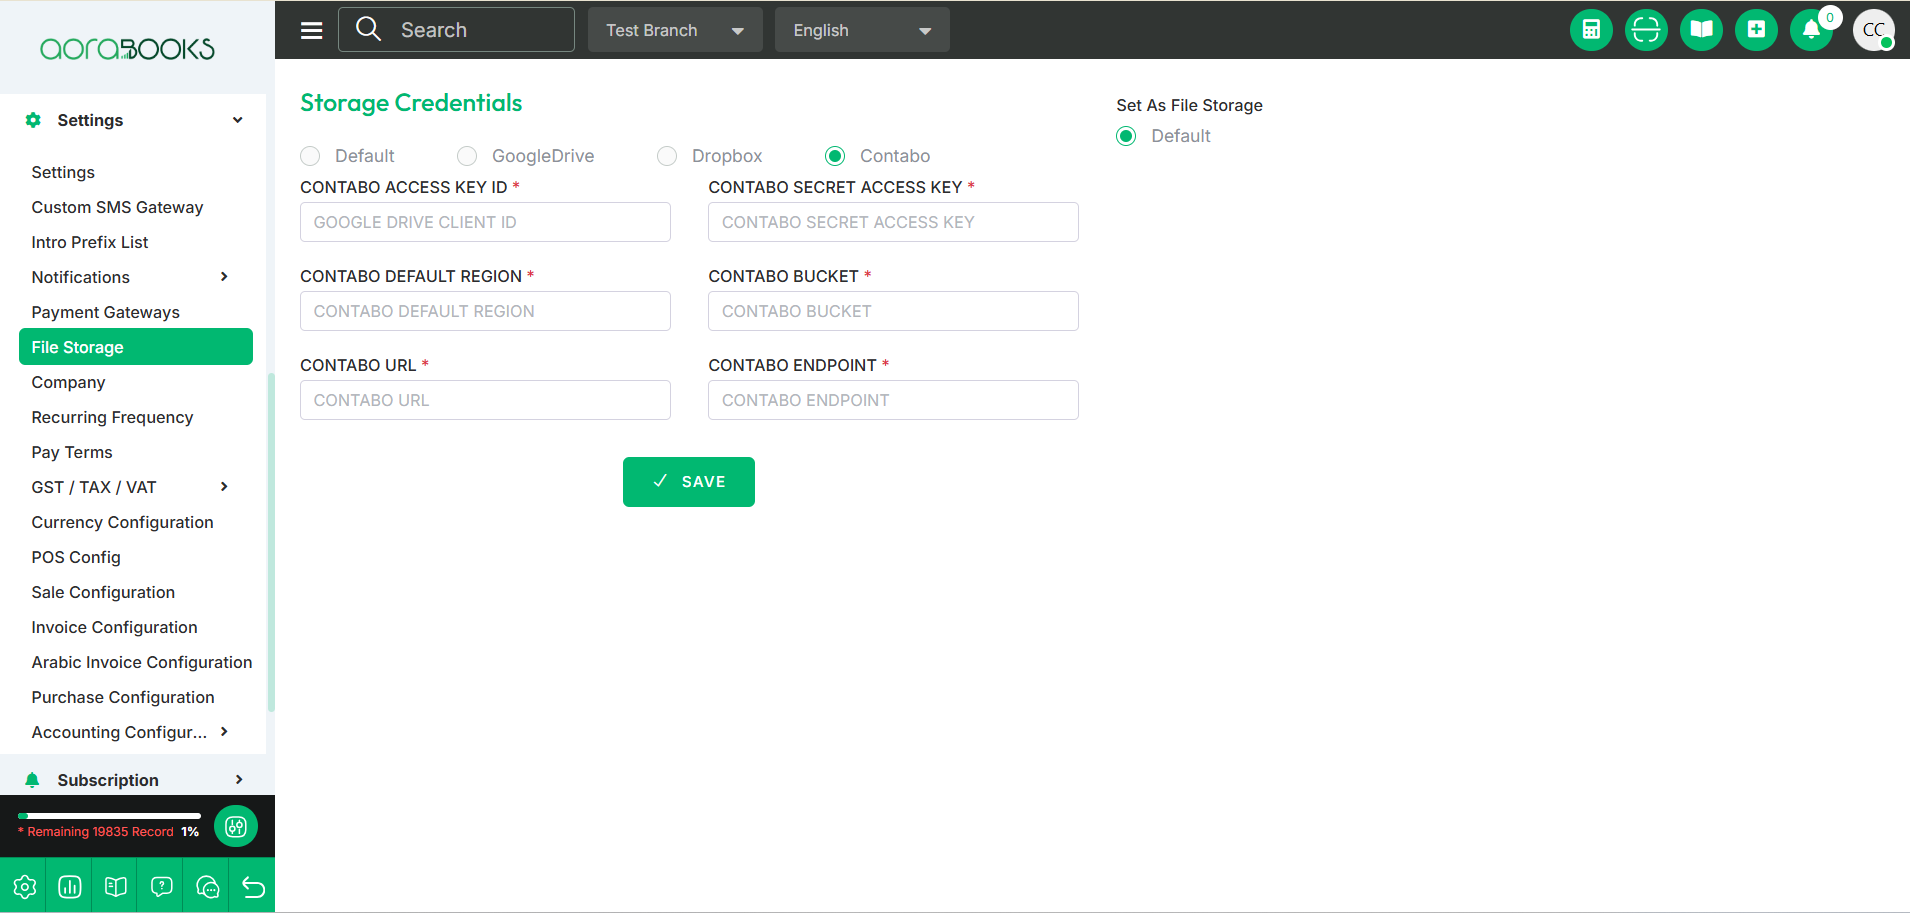Click the open book icon in bottom bar
1910x913 pixels.
pyautogui.click(x=116, y=886)
